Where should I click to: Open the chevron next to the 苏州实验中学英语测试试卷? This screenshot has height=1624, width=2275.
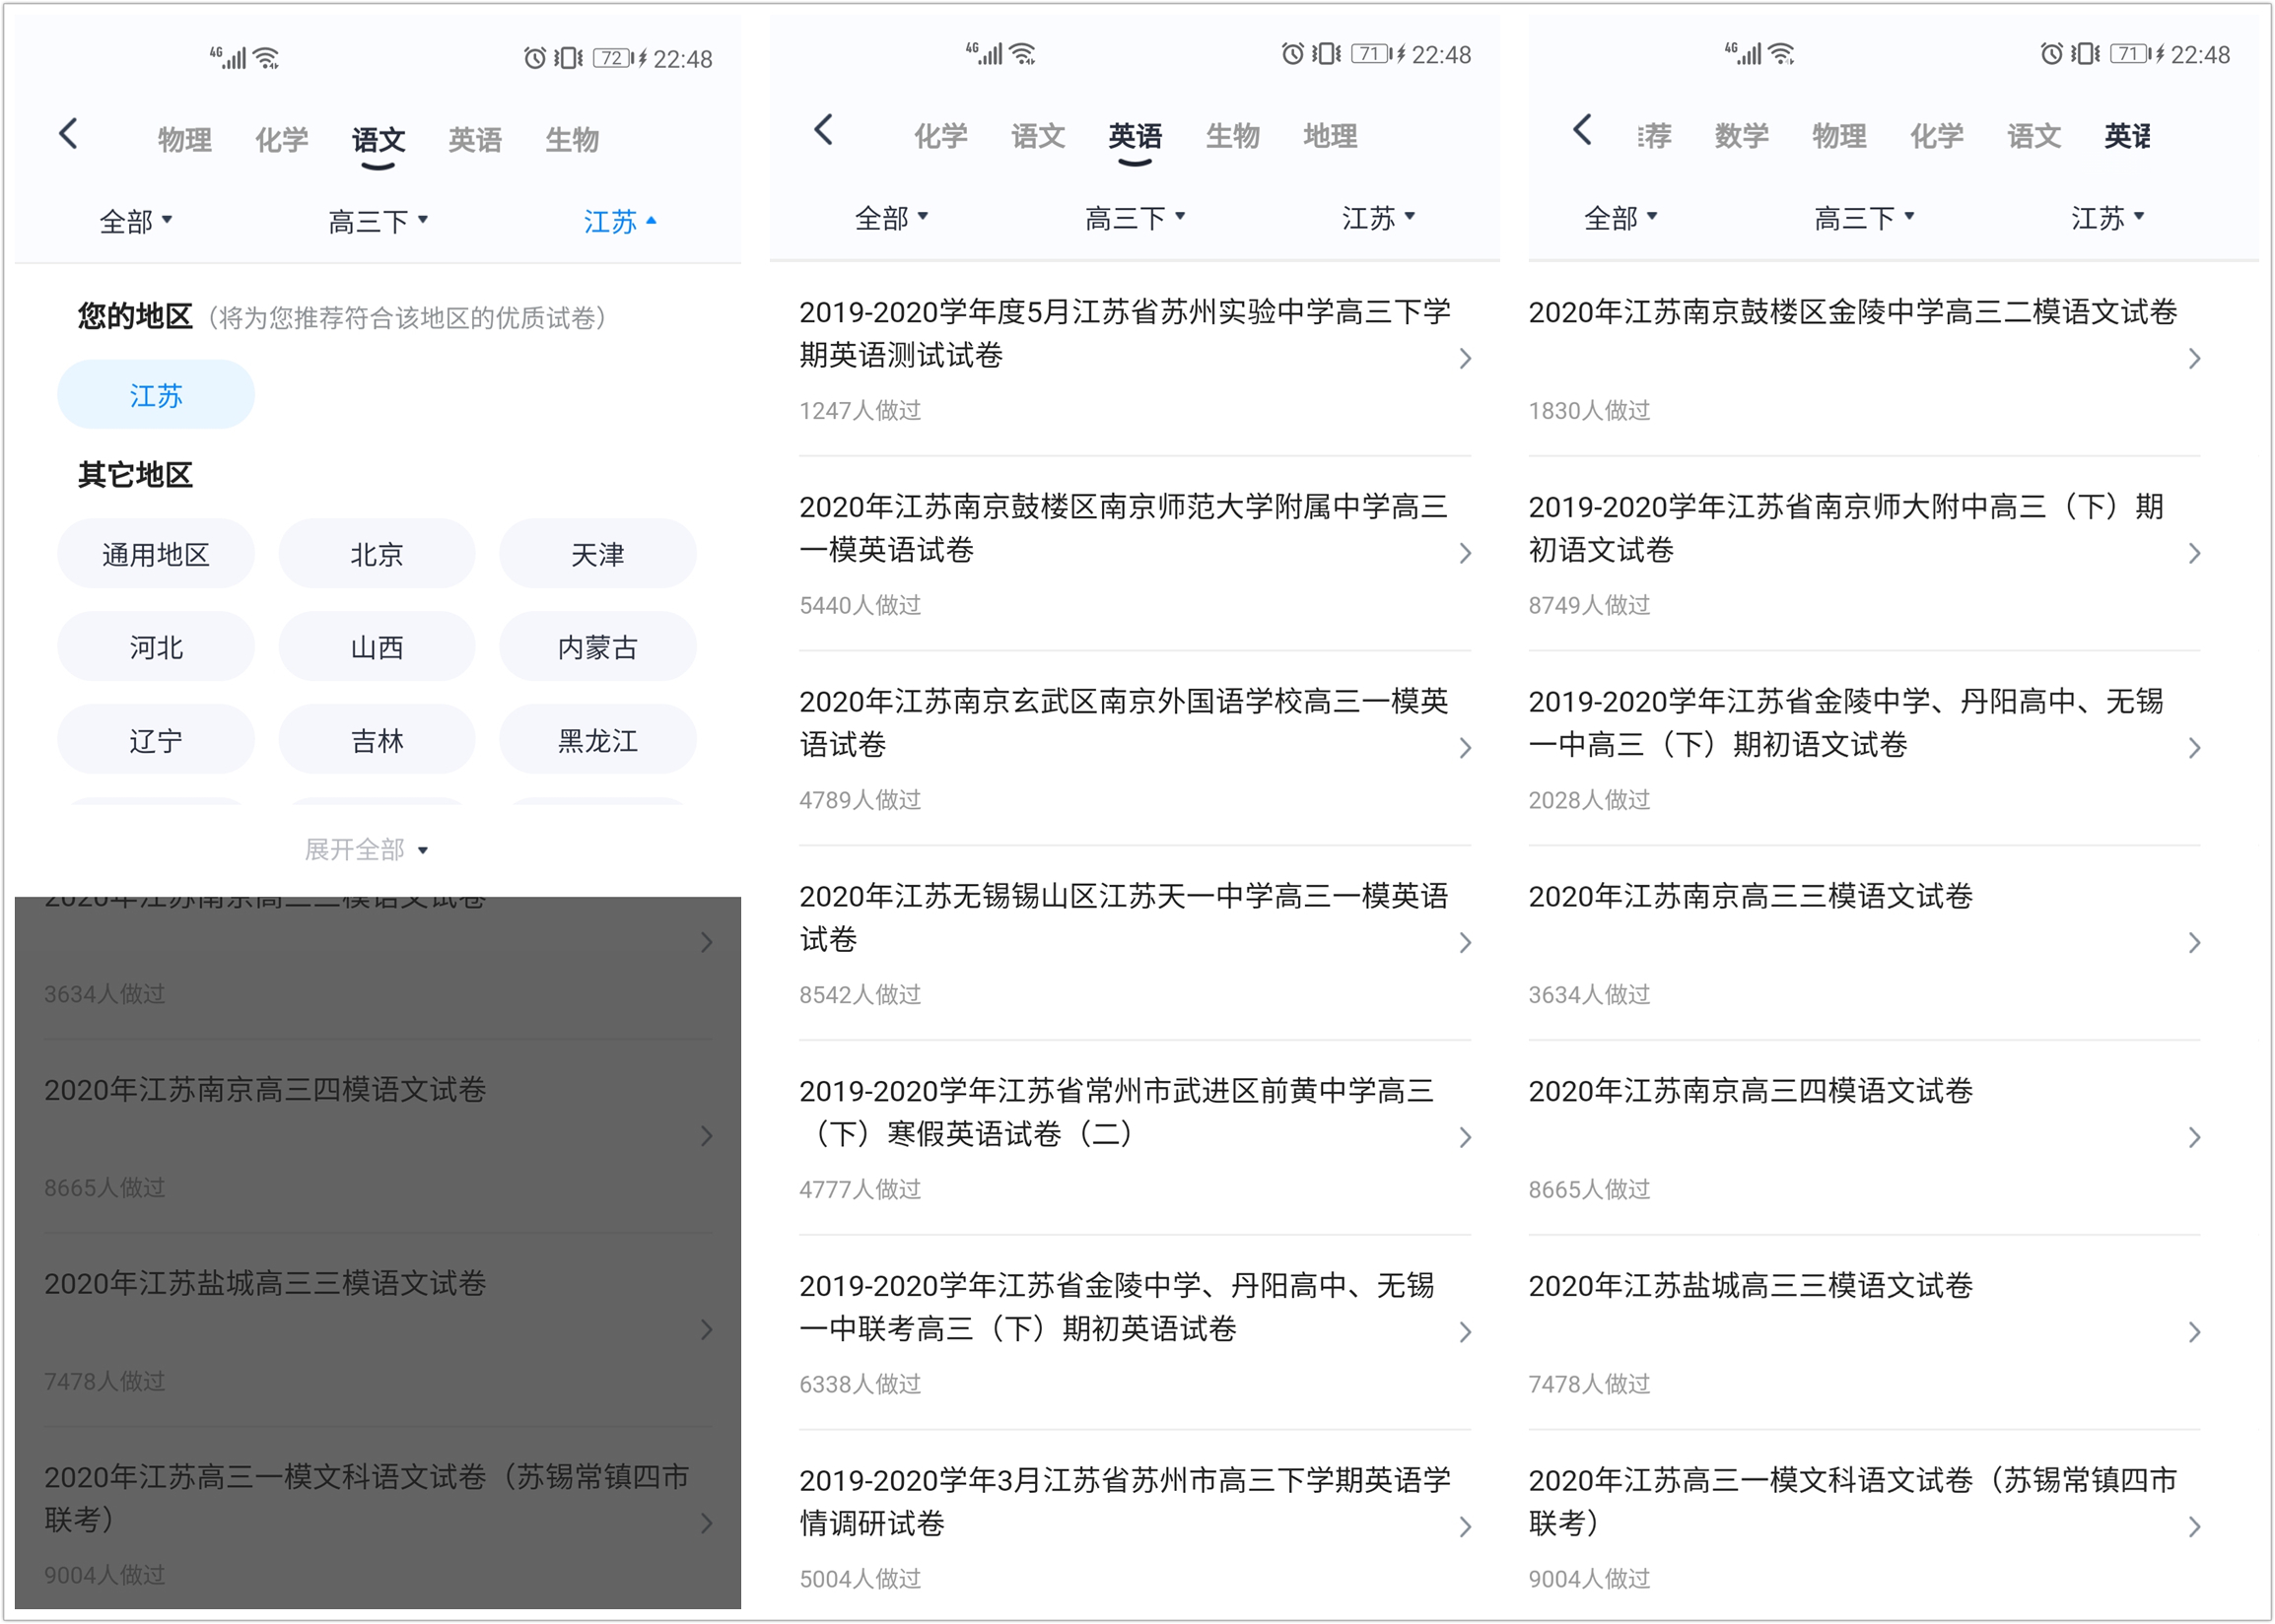1464,357
